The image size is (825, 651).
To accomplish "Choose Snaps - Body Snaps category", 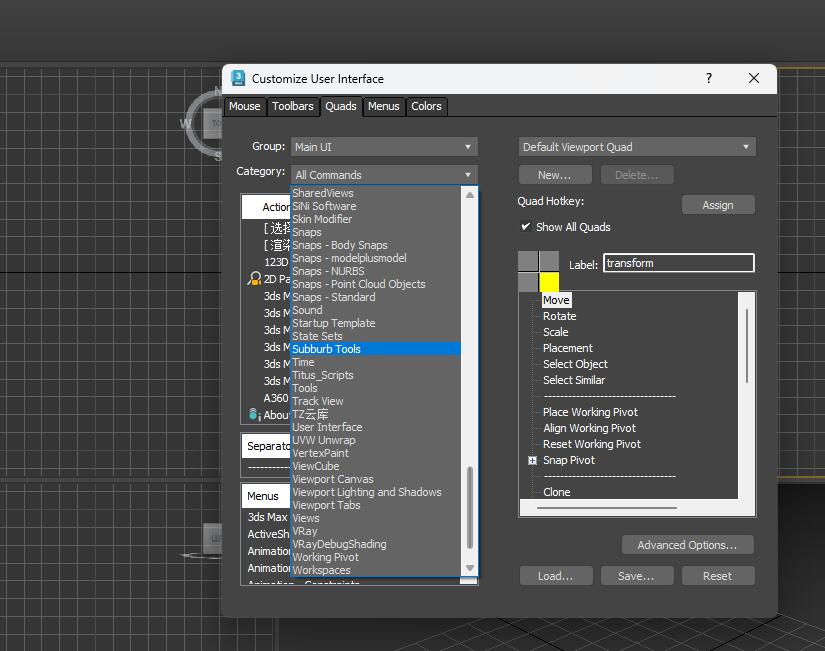I will (x=376, y=245).
